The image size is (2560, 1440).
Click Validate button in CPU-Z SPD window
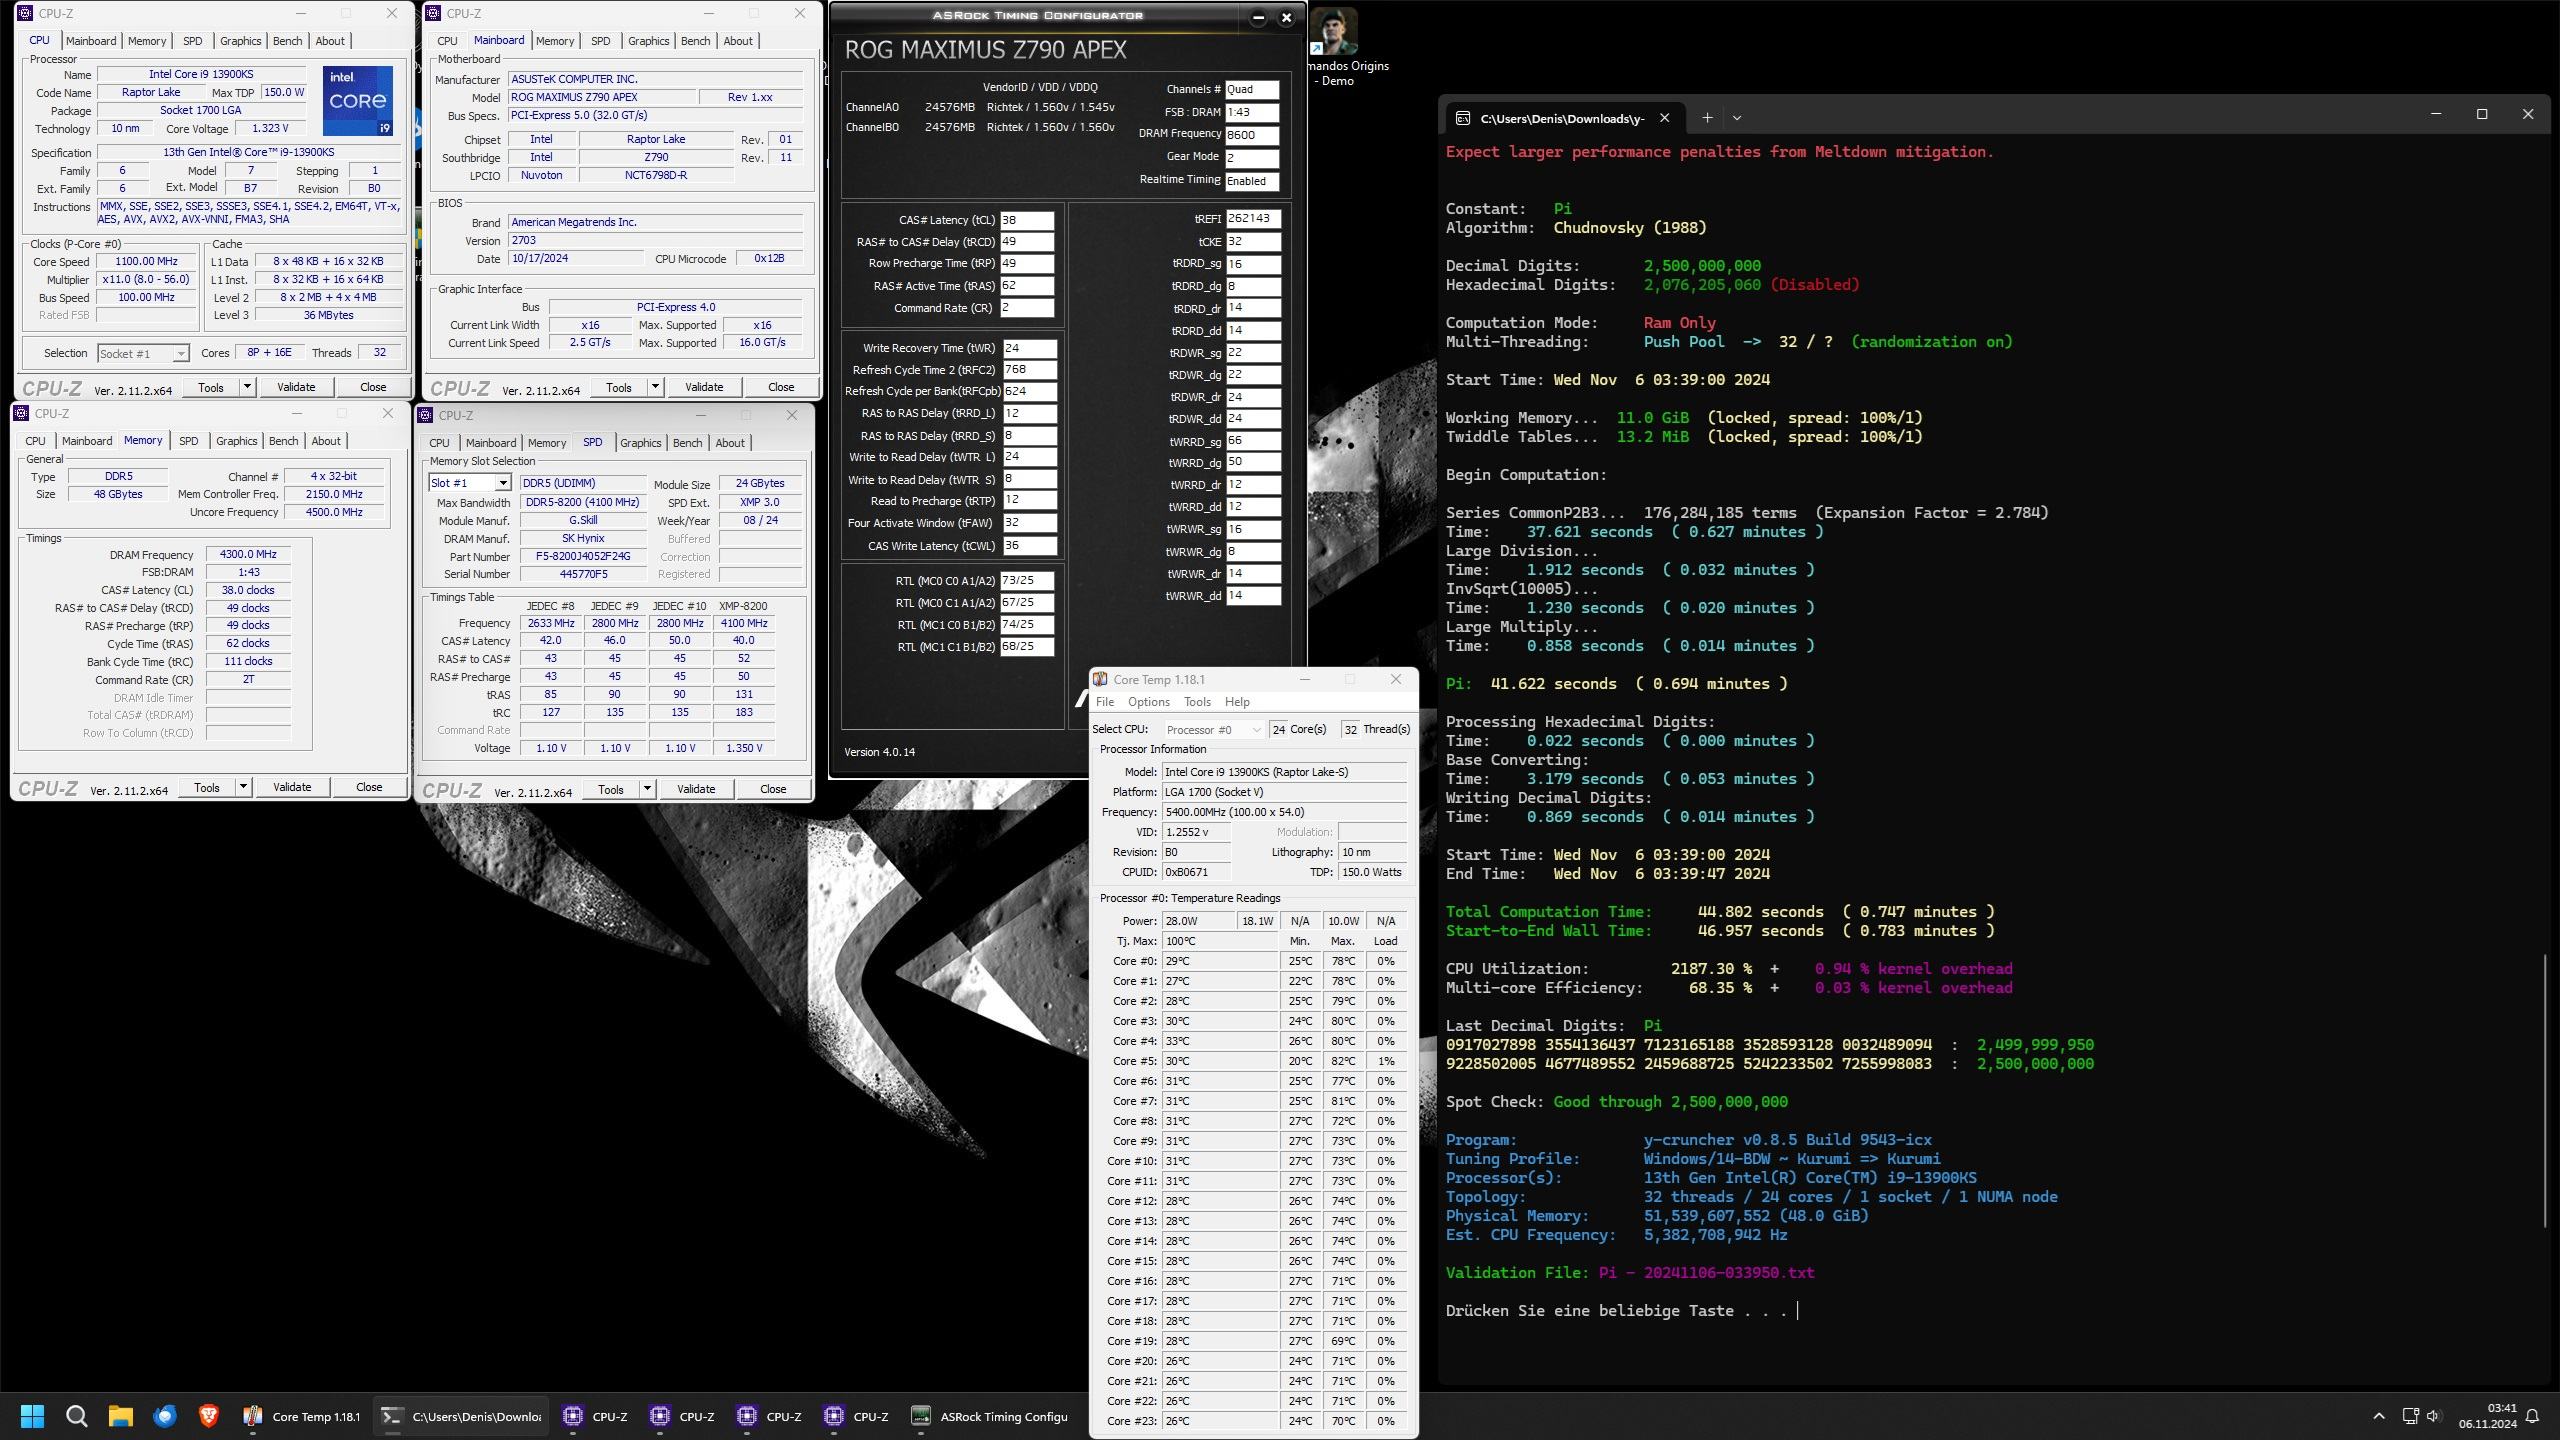[696, 789]
